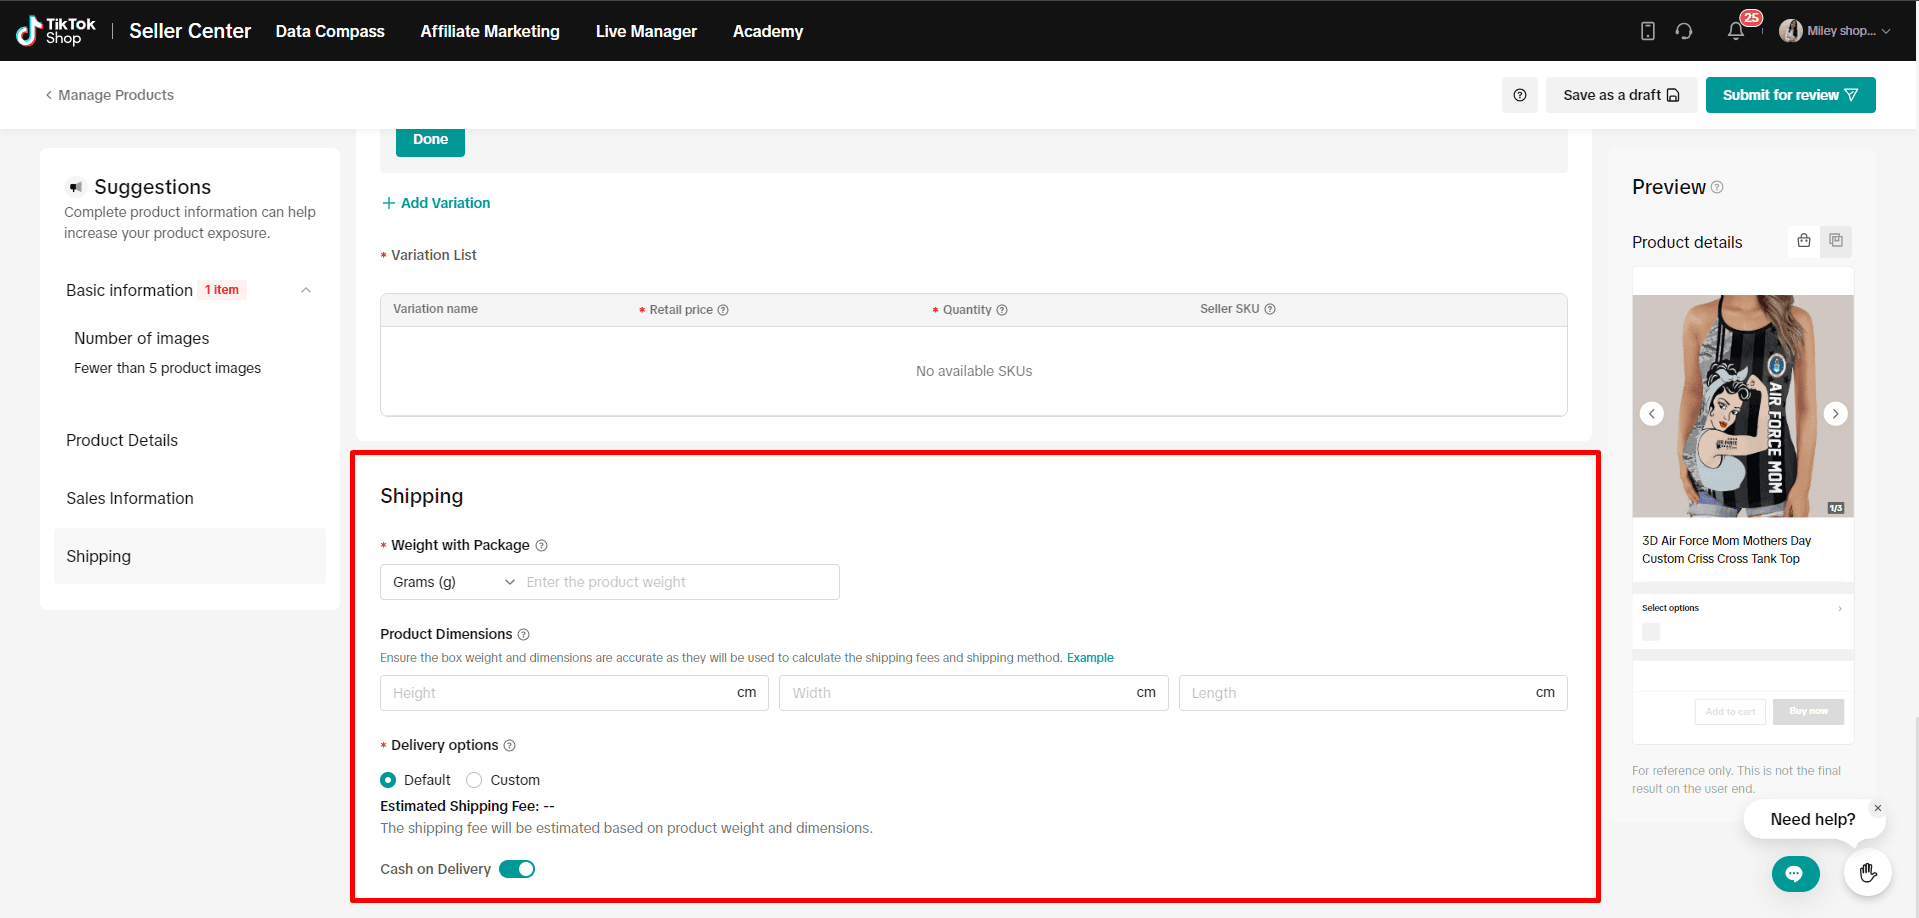Click the mobile app phone icon

pyautogui.click(x=1648, y=31)
